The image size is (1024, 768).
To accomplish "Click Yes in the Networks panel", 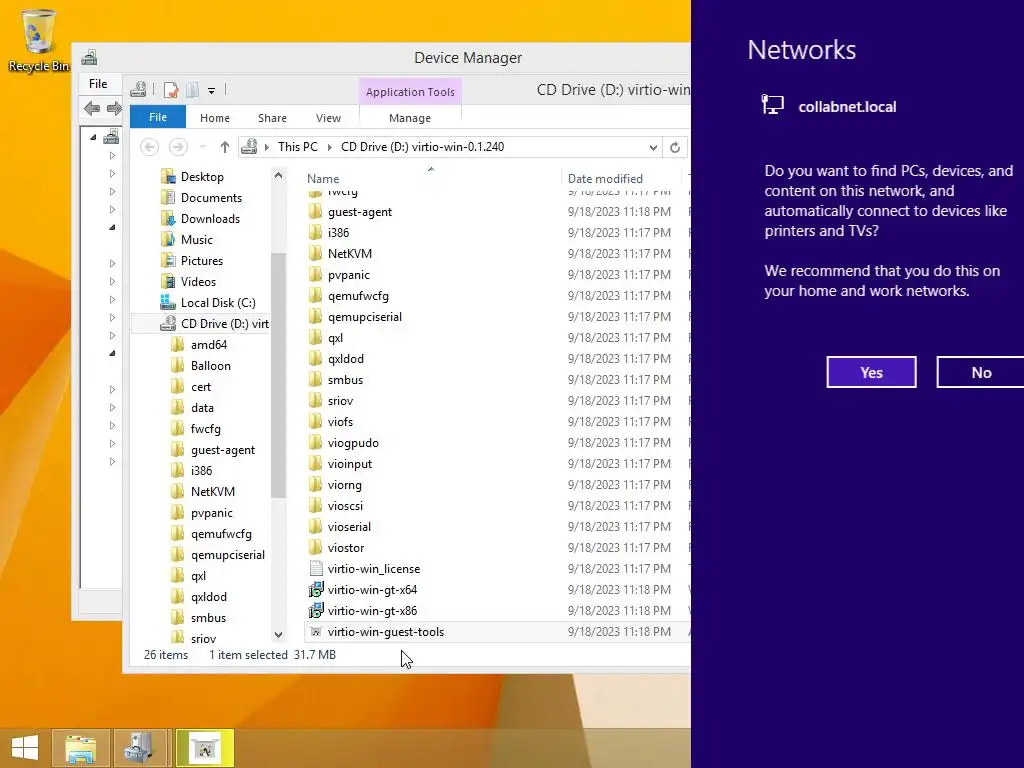I will point(871,372).
